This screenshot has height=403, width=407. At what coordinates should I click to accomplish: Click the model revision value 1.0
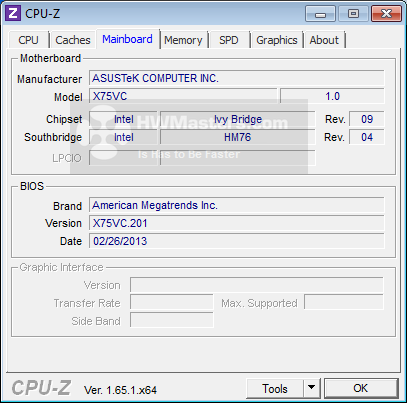coord(332,96)
